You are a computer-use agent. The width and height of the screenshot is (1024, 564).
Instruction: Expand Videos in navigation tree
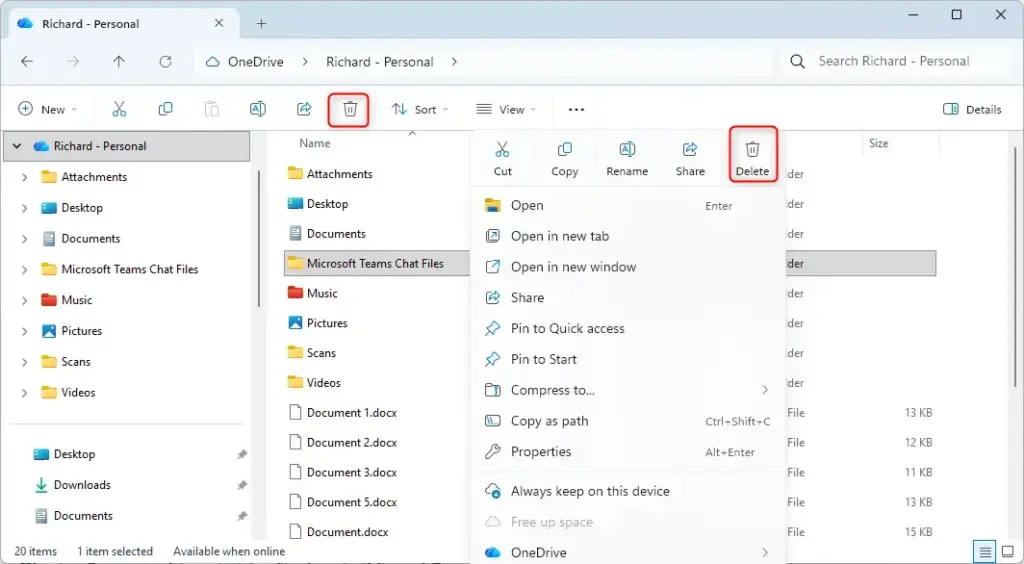24,393
